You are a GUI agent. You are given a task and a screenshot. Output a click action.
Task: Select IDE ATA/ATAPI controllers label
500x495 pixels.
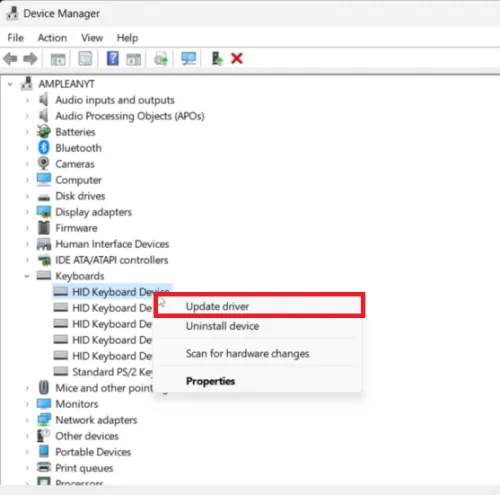pyautogui.click(x=112, y=260)
